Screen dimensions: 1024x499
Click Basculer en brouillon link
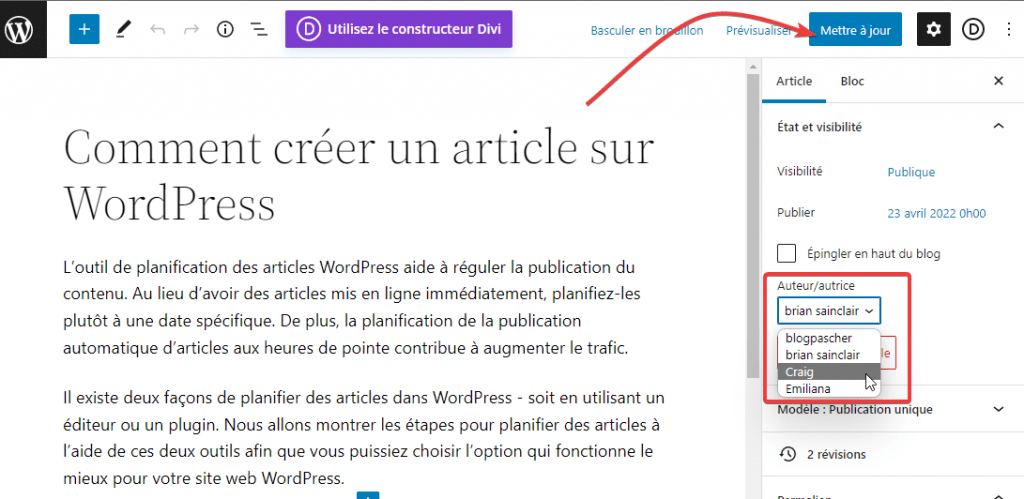[x=647, y=30]
